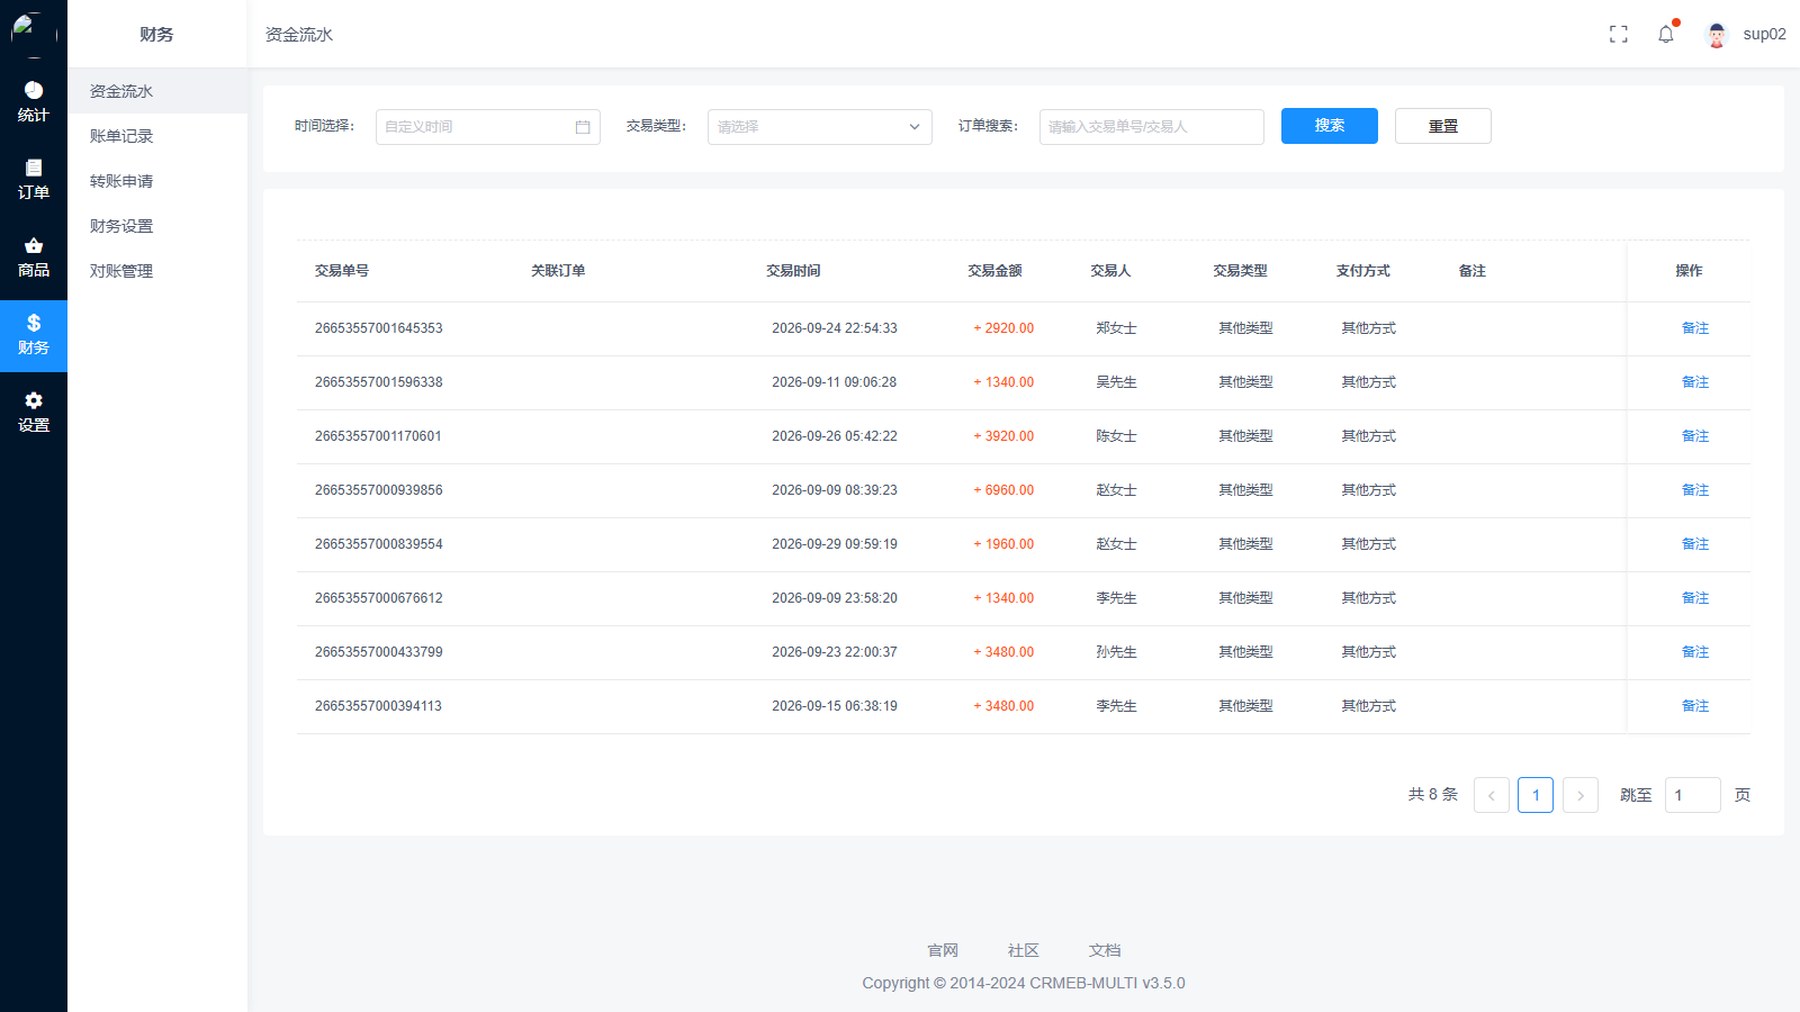
Task: Click the user avatar icon
Action: click(x=1717, y=35)
